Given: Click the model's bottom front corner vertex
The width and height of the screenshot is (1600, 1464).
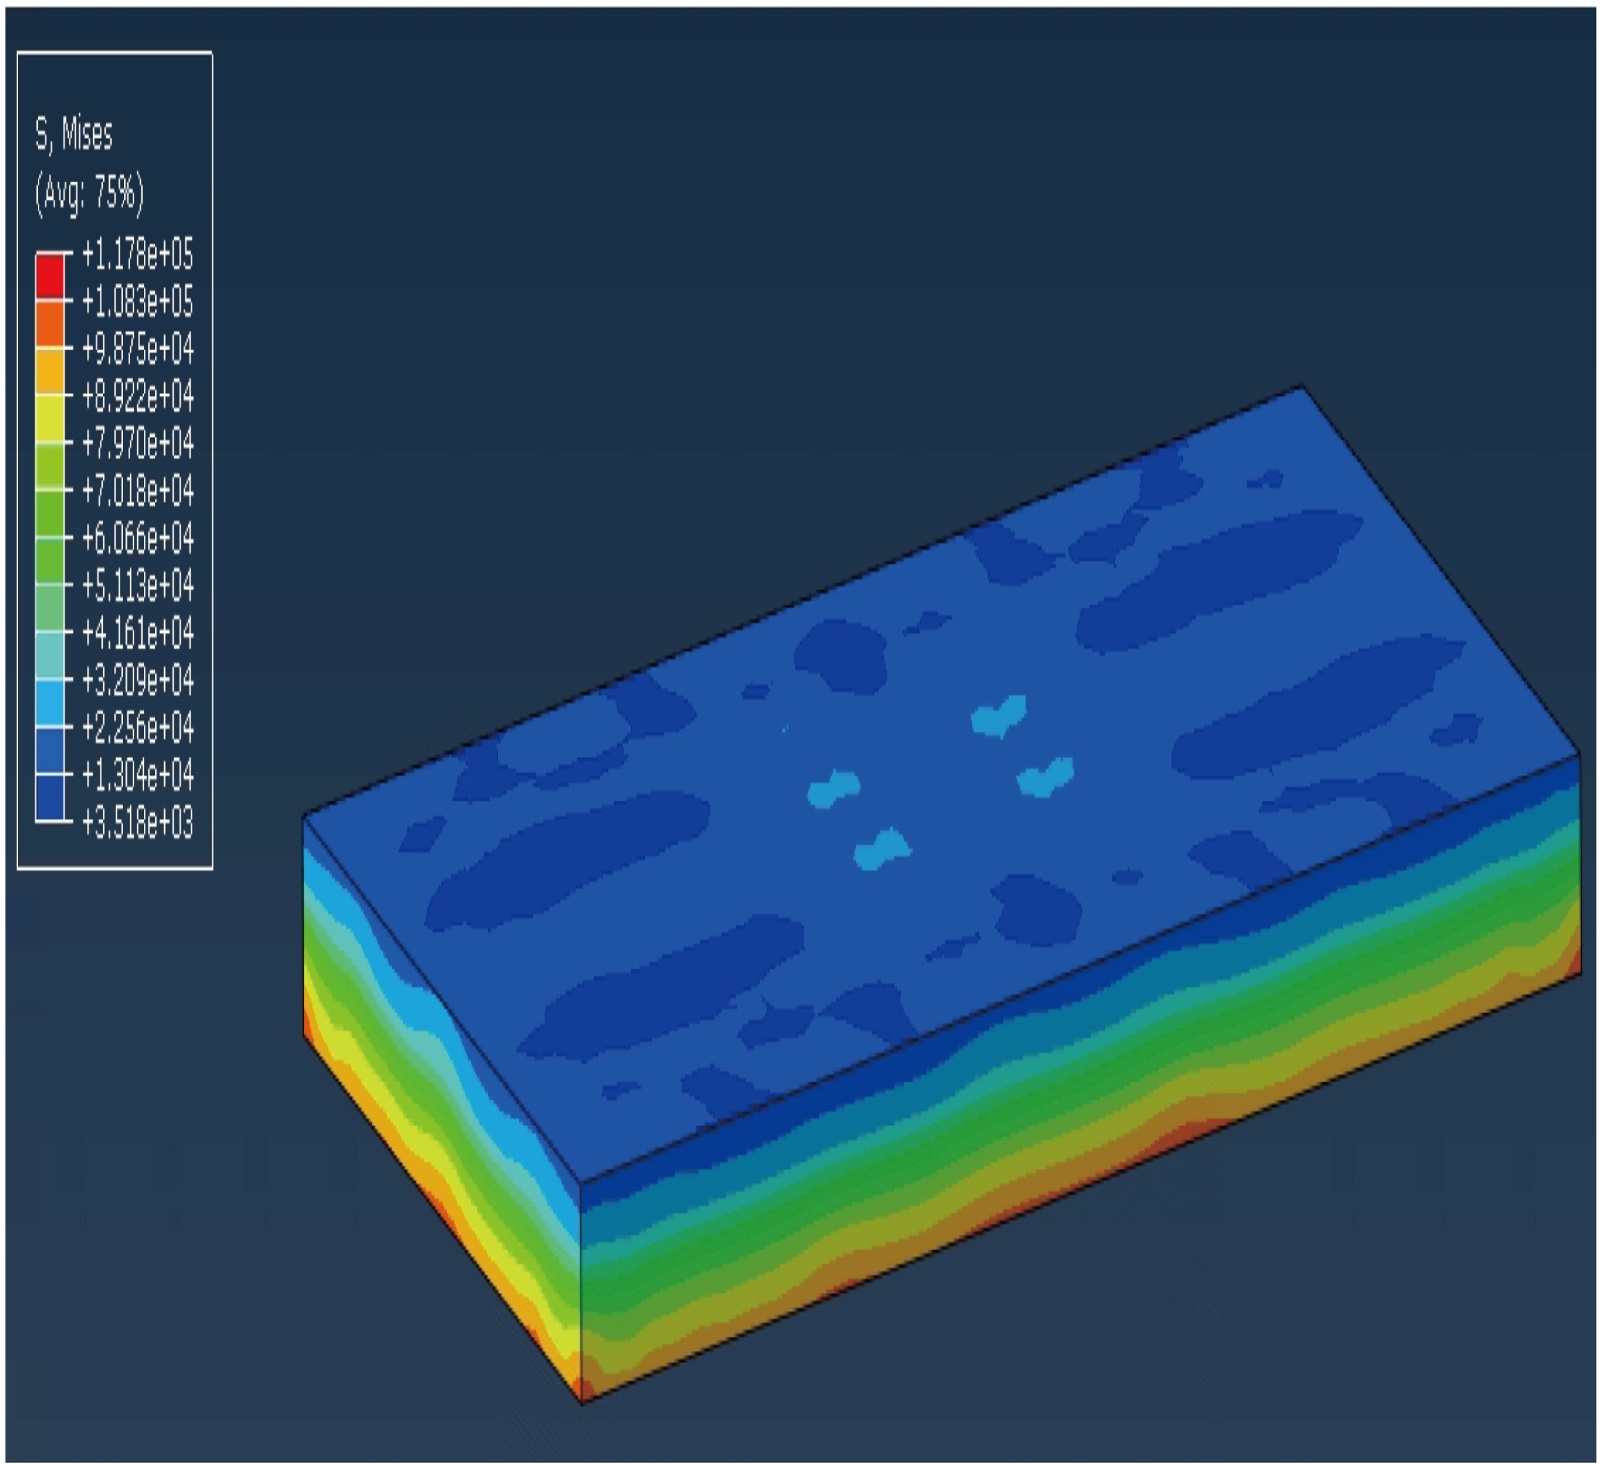Looking at the screenshot, I should [582, 1402].
